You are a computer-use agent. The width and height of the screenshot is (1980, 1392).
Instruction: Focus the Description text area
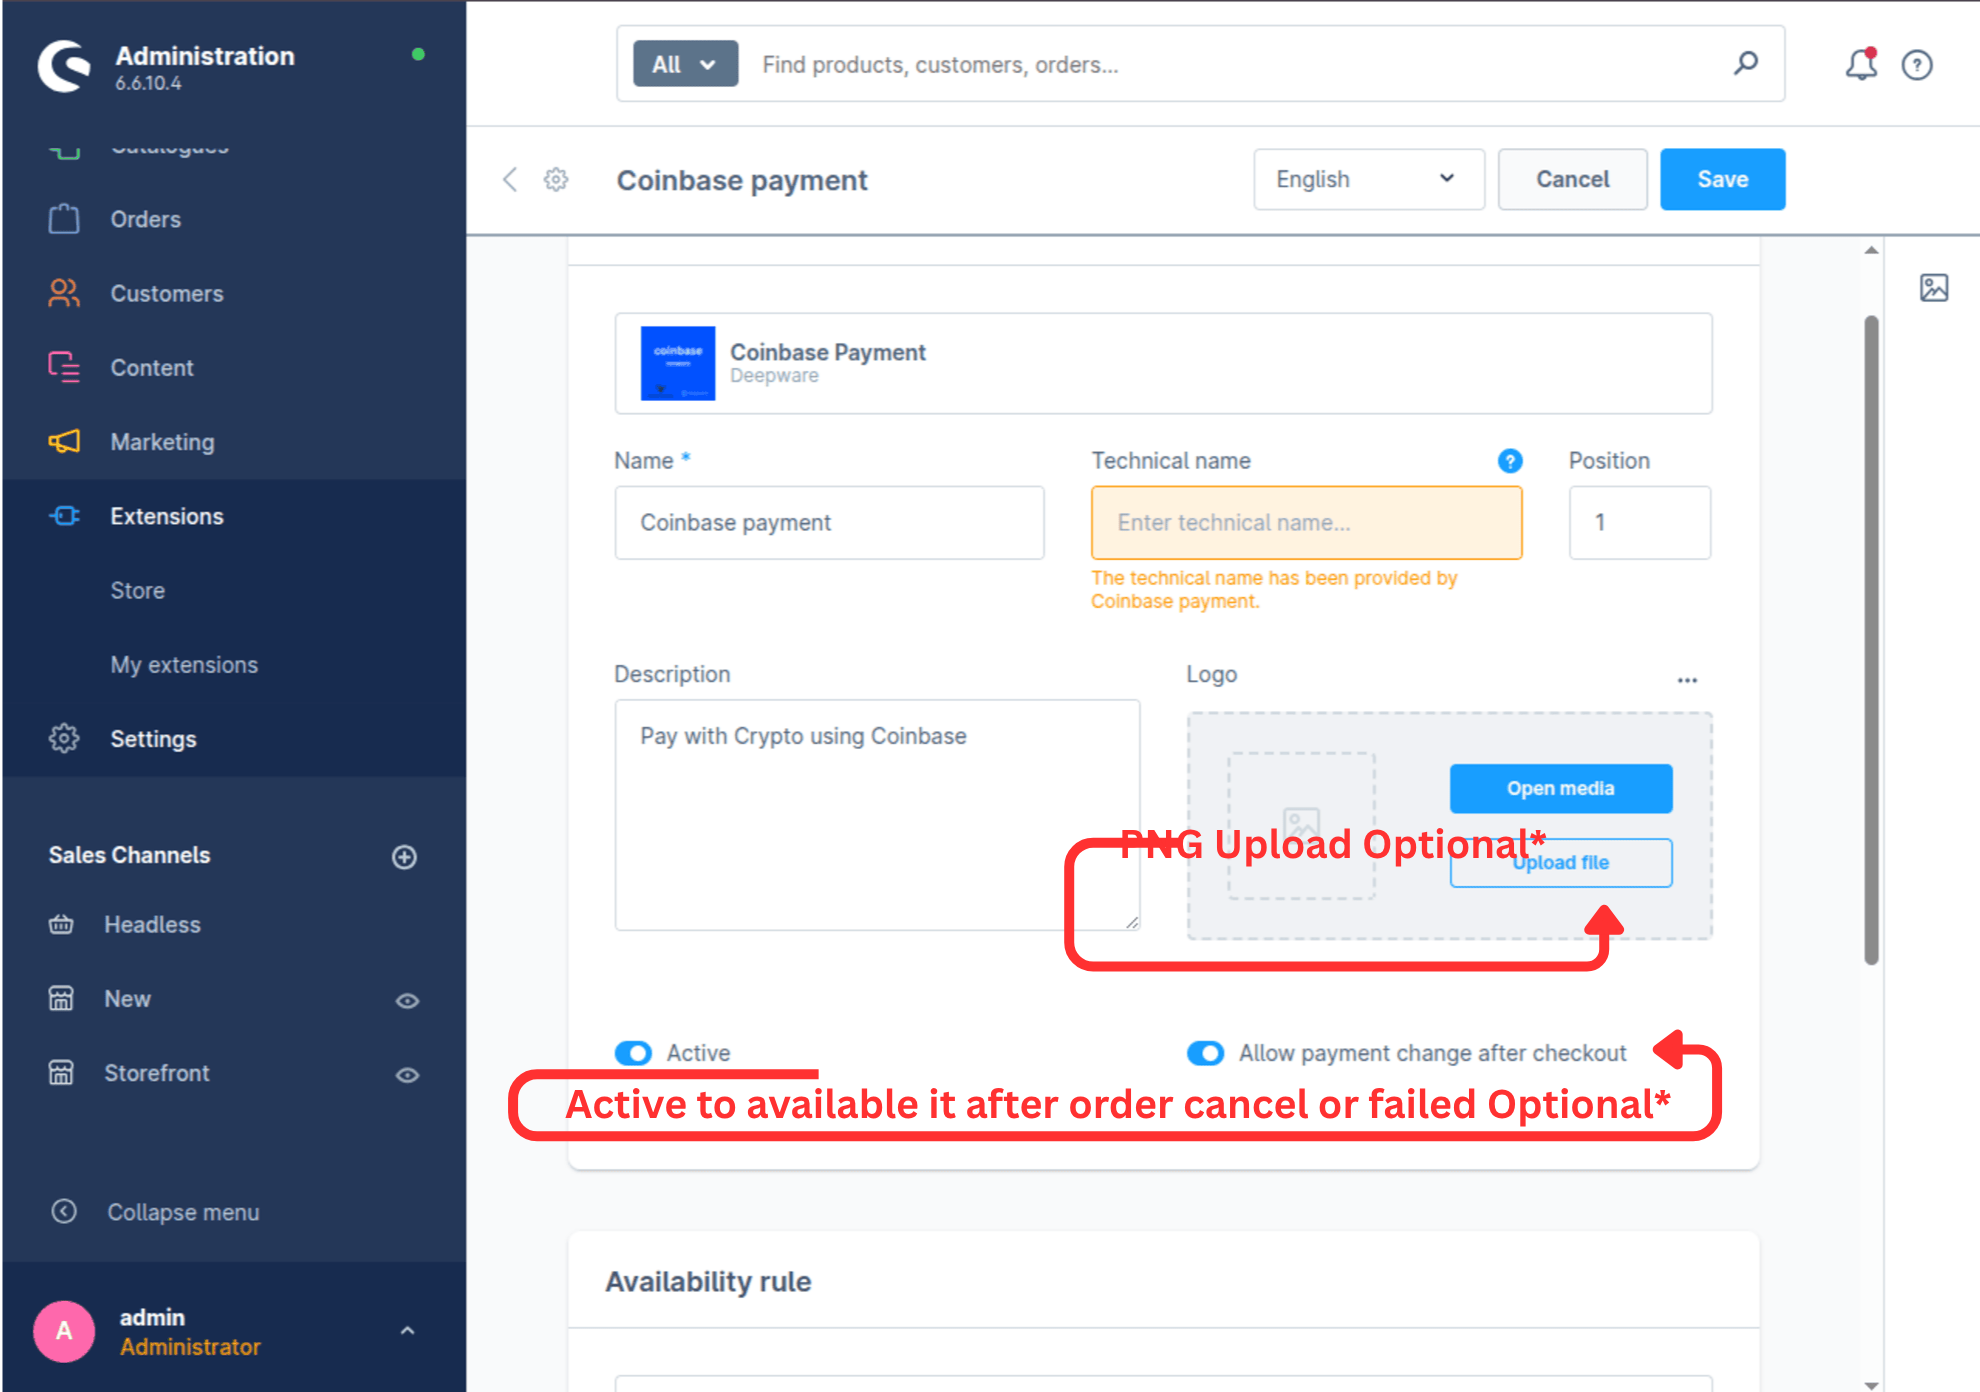tap(877, 815)
